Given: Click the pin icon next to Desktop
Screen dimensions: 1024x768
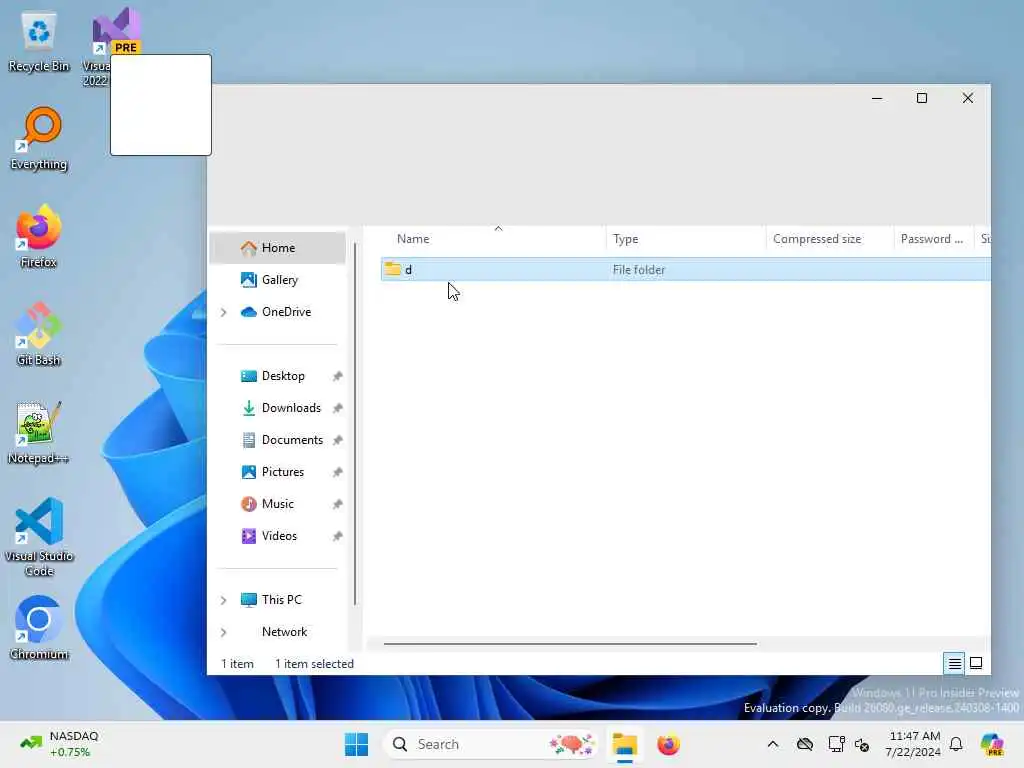Looking at the screenshot, I should 337,376.
